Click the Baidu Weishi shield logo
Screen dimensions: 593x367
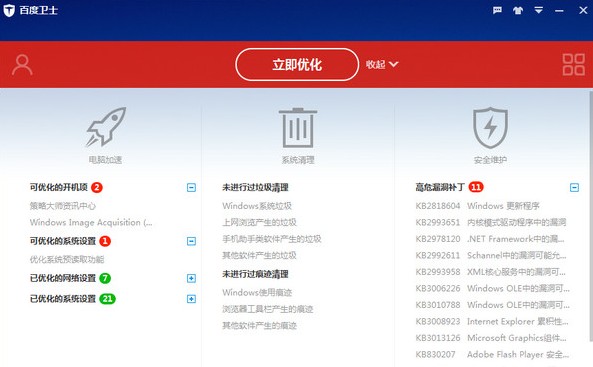click(9, 11)
